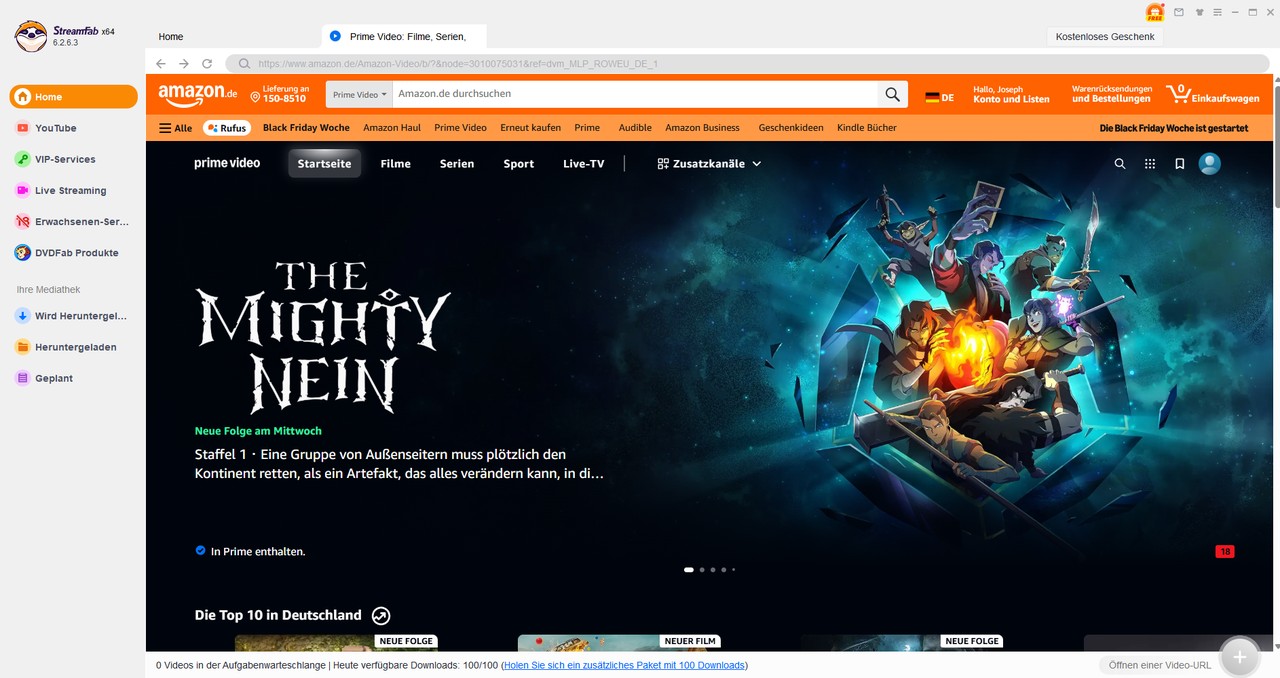Open the Prime Video profile avatar
This screenshot has height=678, width=1280.
click(x=1209, y=164)
